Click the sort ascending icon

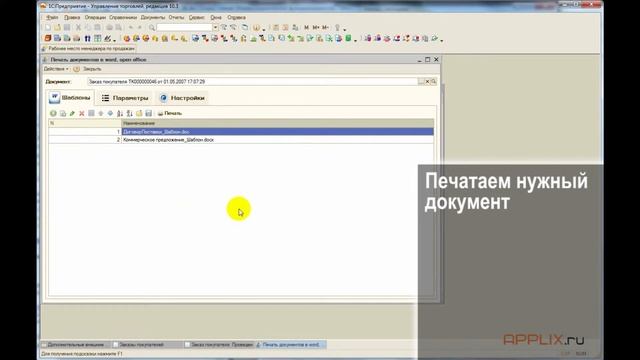(x=120, y=113)
